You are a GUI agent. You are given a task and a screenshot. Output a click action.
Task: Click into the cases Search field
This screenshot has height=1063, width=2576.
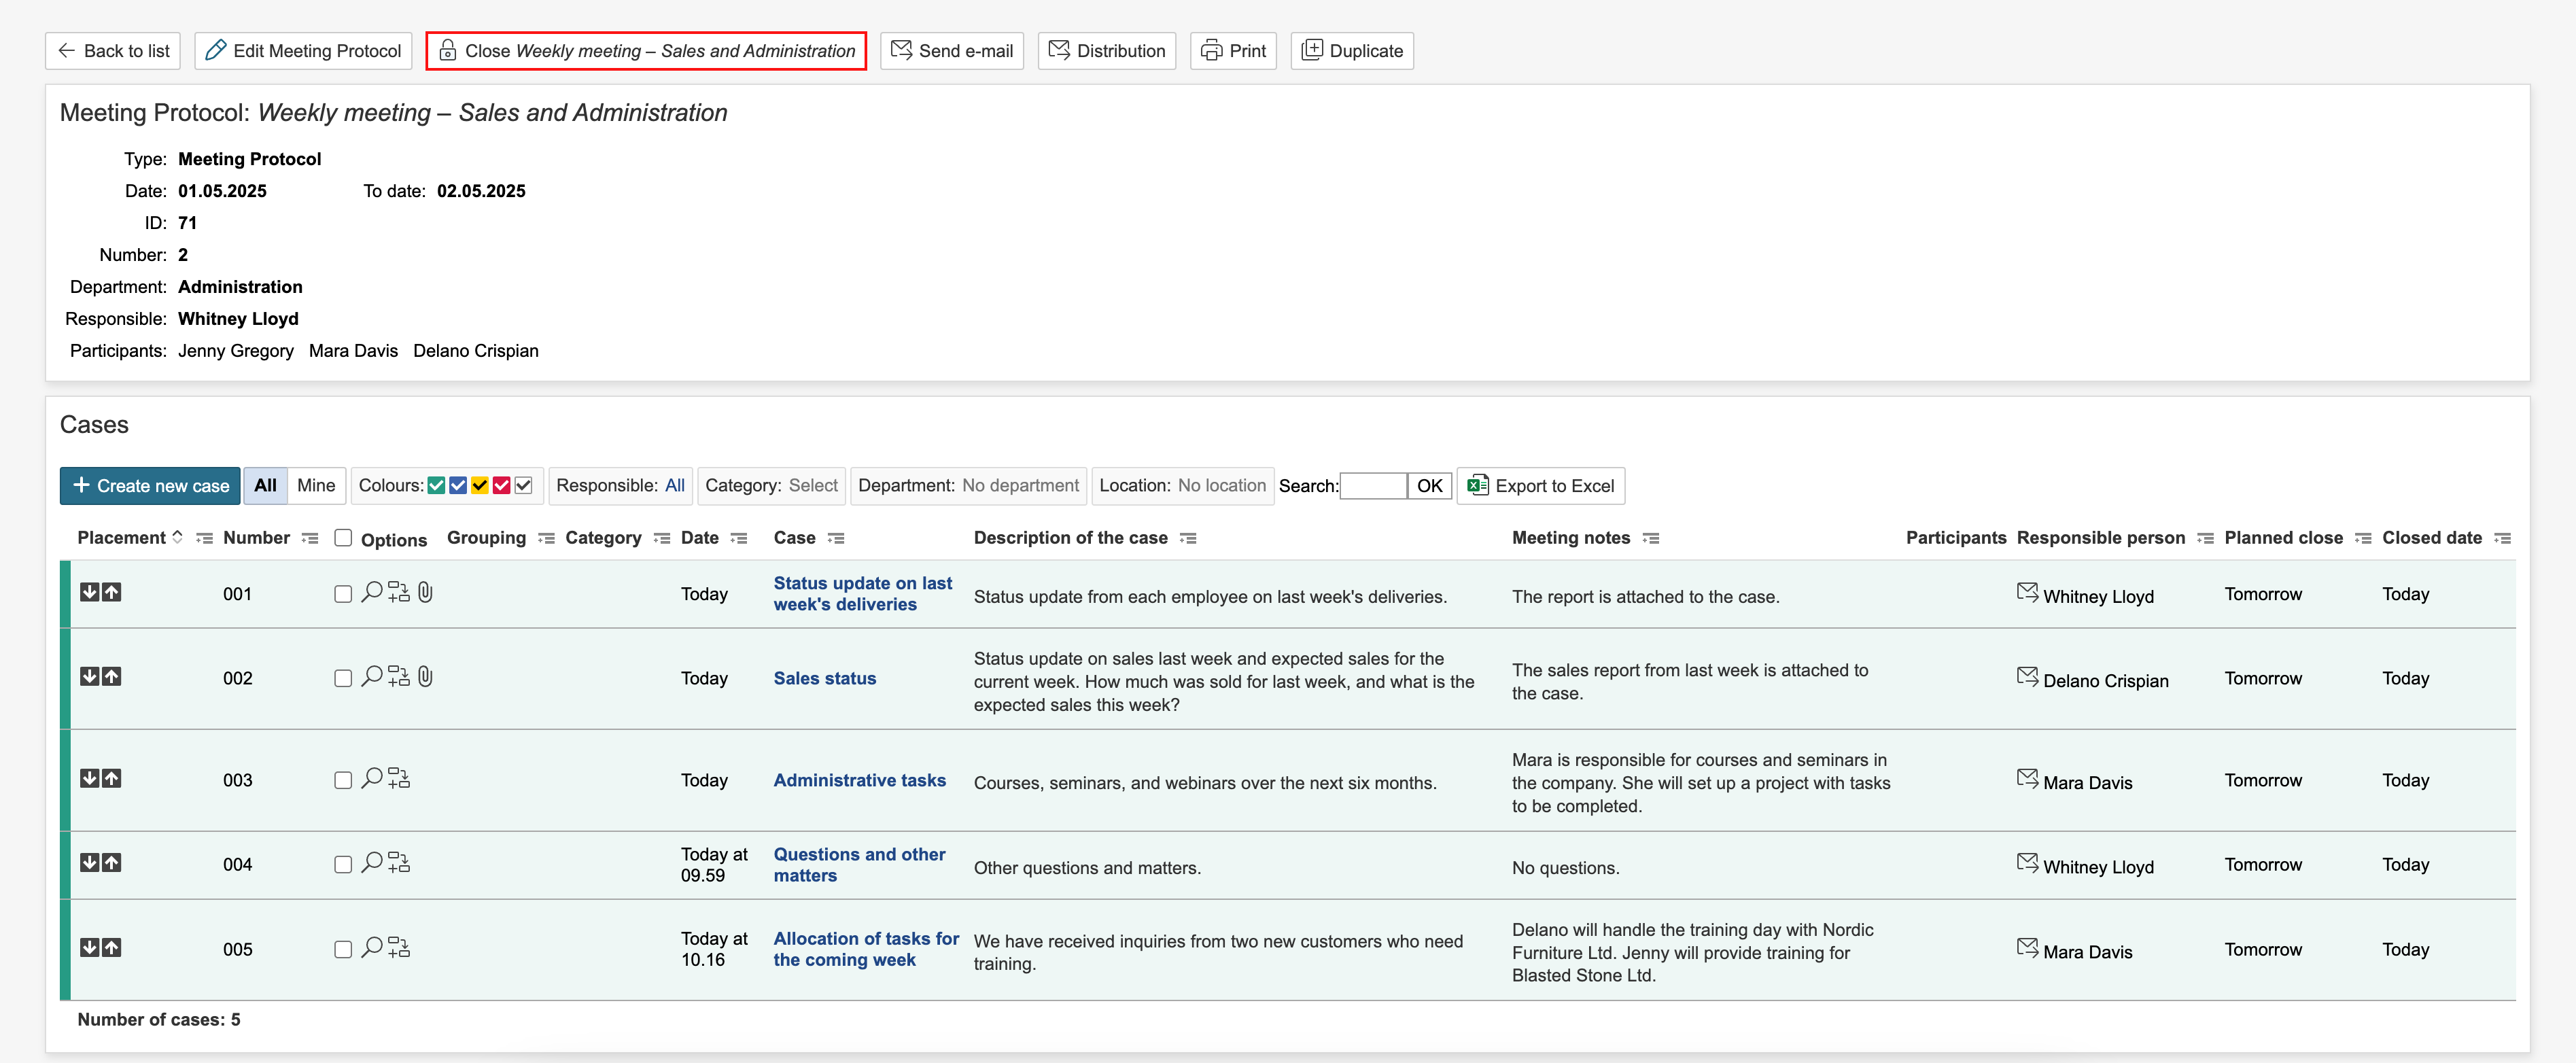pos(1372,486)
